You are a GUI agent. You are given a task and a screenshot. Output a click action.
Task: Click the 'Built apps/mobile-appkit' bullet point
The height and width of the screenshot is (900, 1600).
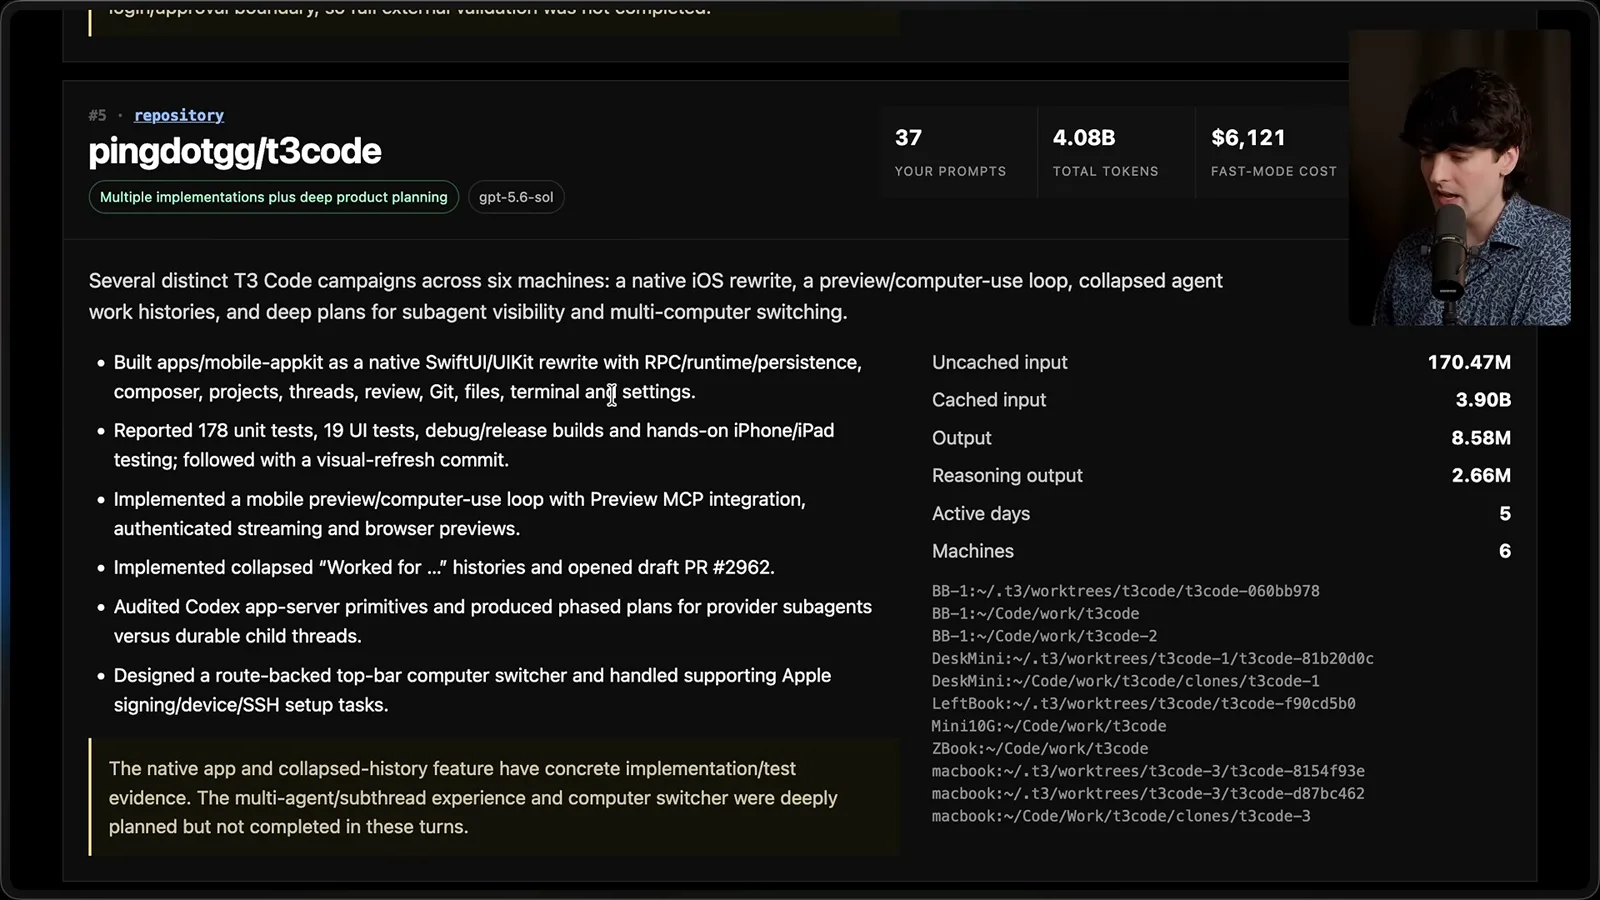(487, 377)
